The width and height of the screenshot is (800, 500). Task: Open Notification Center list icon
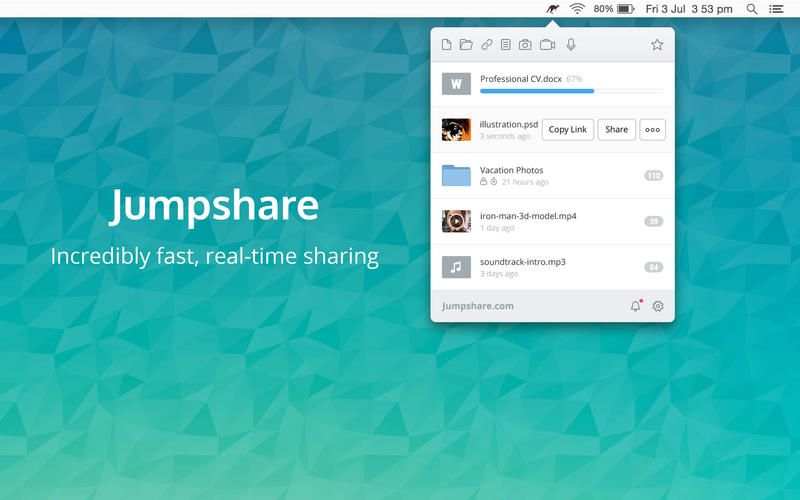coord(776,9)
